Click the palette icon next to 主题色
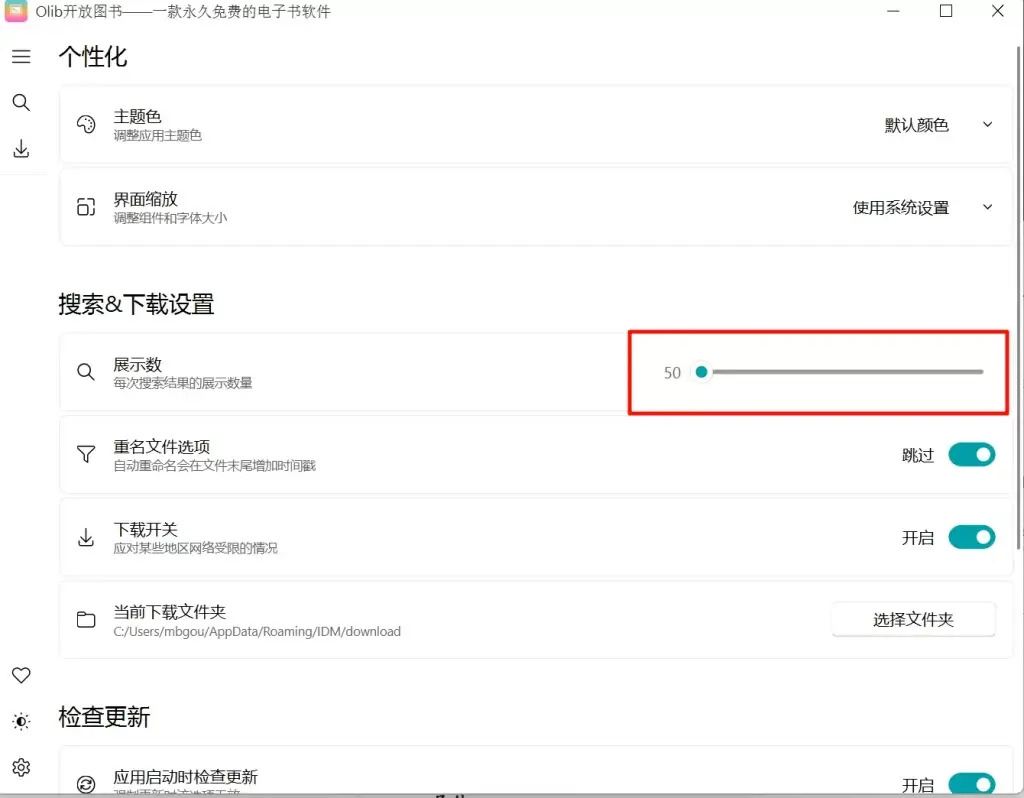The image size is (1024, 798). [87, 125]
